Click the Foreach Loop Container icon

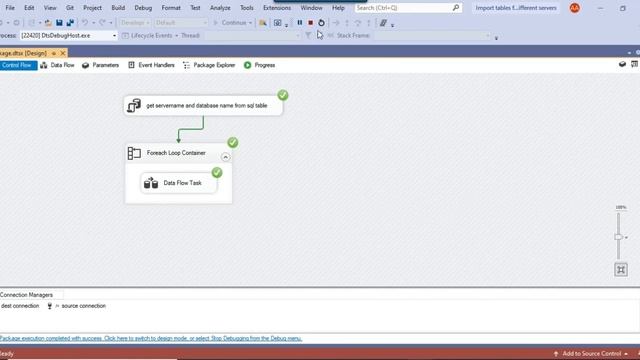coord(134,153)
